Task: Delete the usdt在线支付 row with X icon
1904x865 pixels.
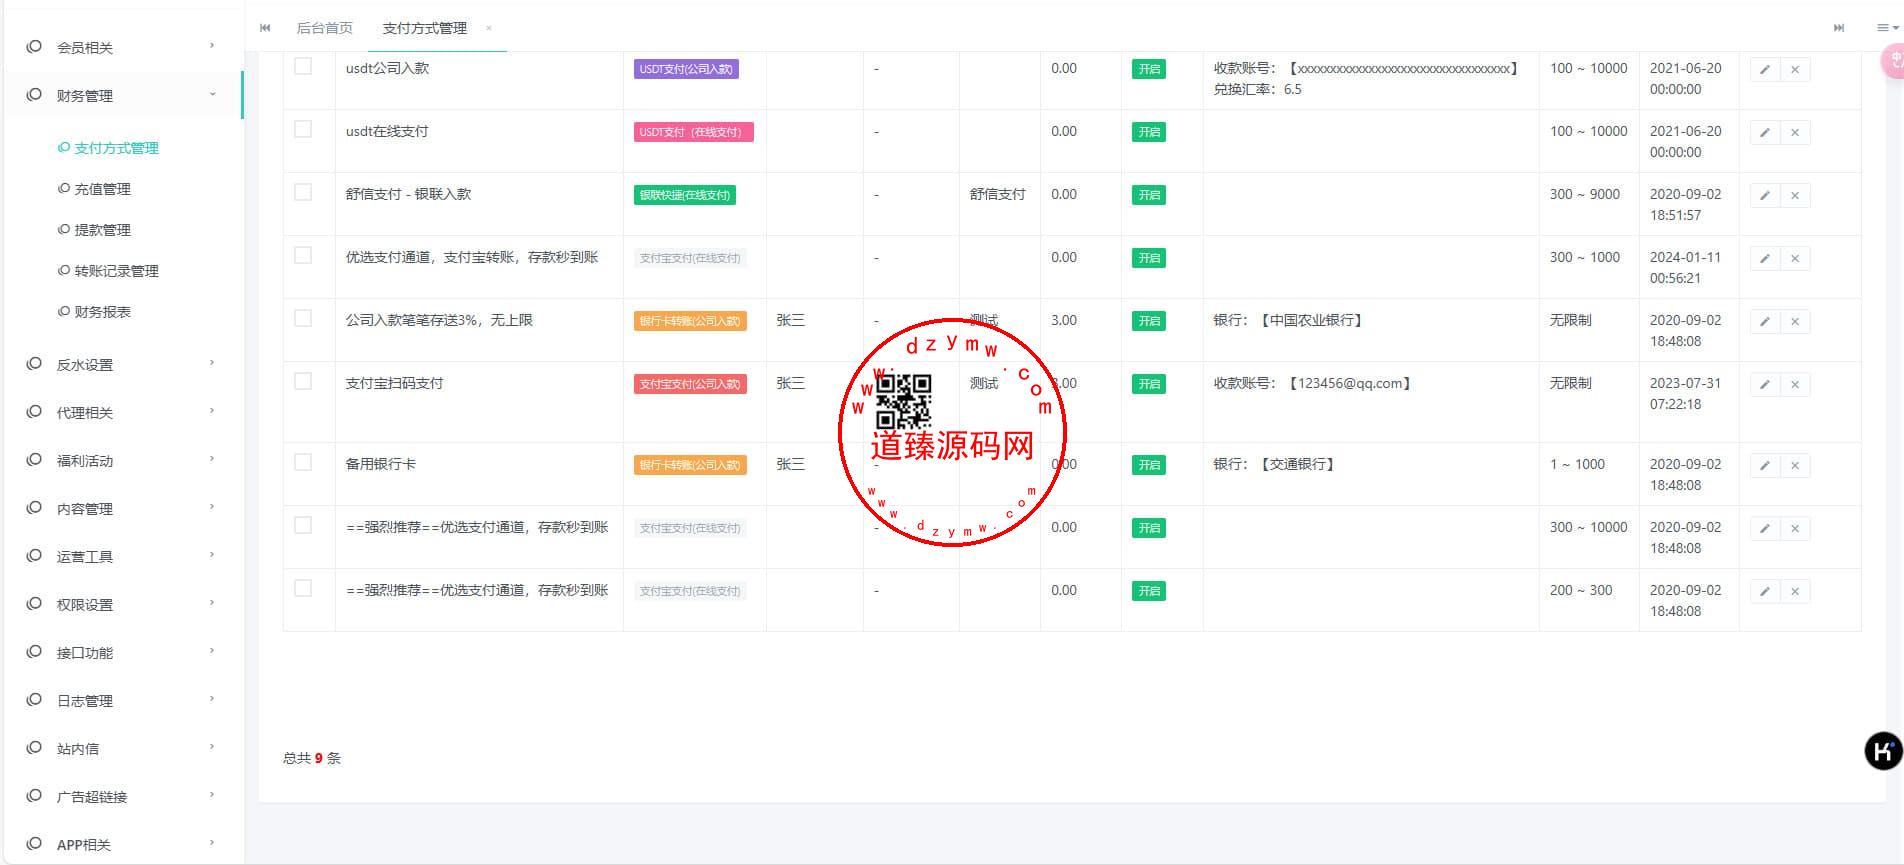Action: [x=1795, y=133]
